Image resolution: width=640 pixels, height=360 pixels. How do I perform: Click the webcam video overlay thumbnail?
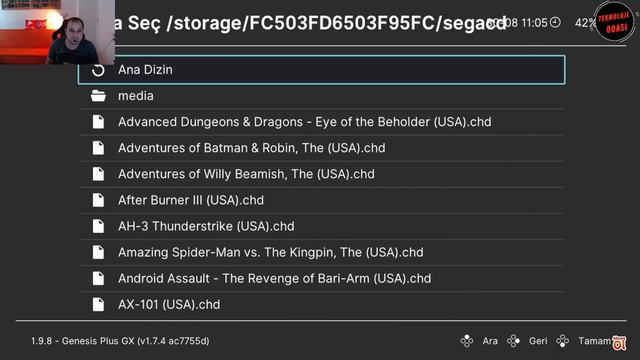point(57,32)
